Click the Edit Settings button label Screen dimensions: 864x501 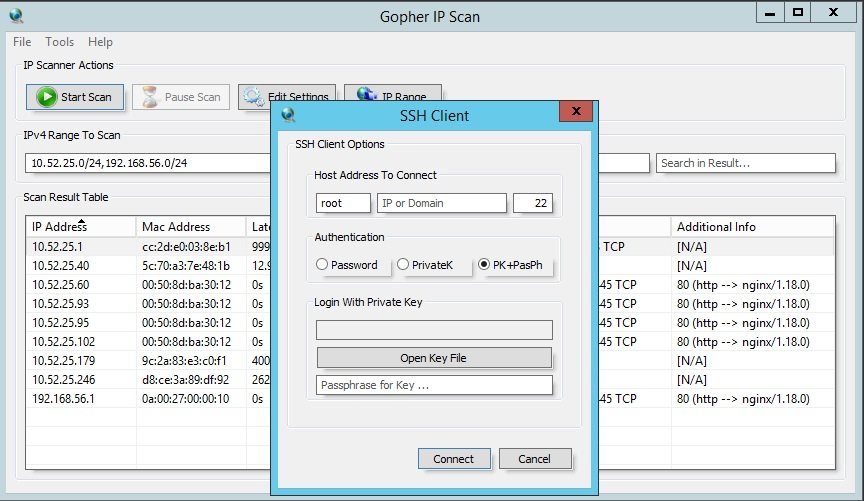298,96
